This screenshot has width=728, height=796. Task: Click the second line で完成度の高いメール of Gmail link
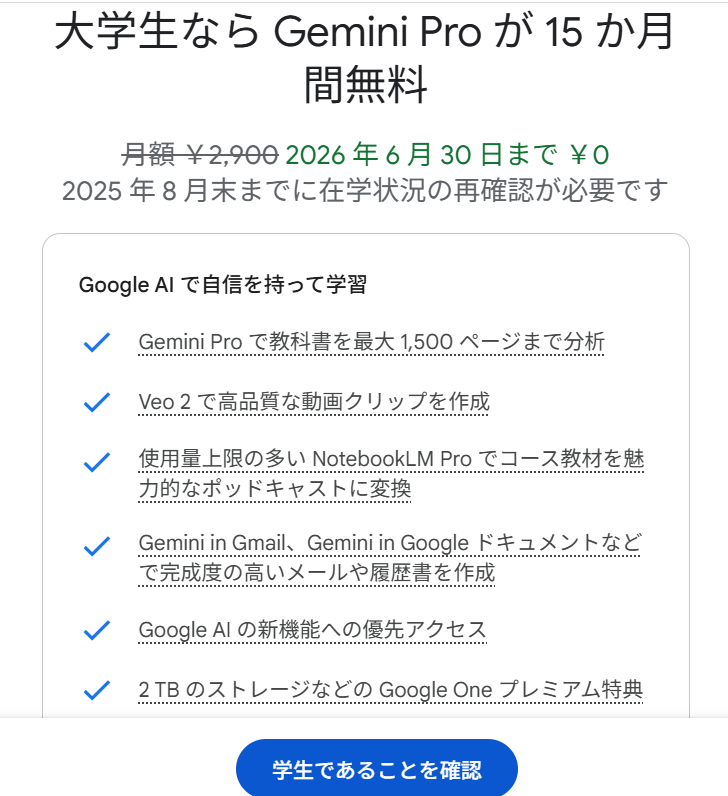[316, 573]
